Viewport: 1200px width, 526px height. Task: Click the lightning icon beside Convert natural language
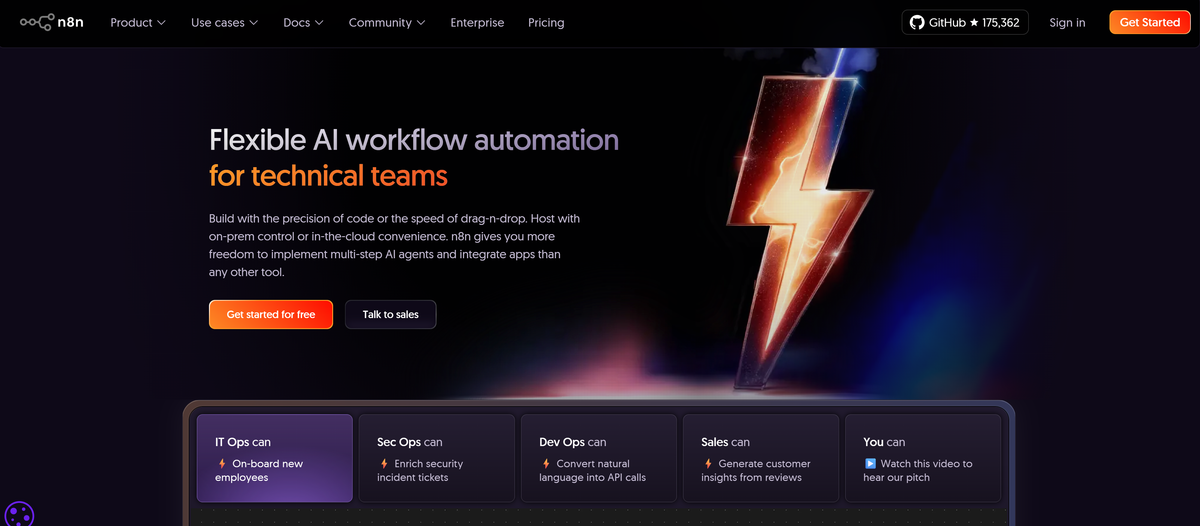coord(546,464)
